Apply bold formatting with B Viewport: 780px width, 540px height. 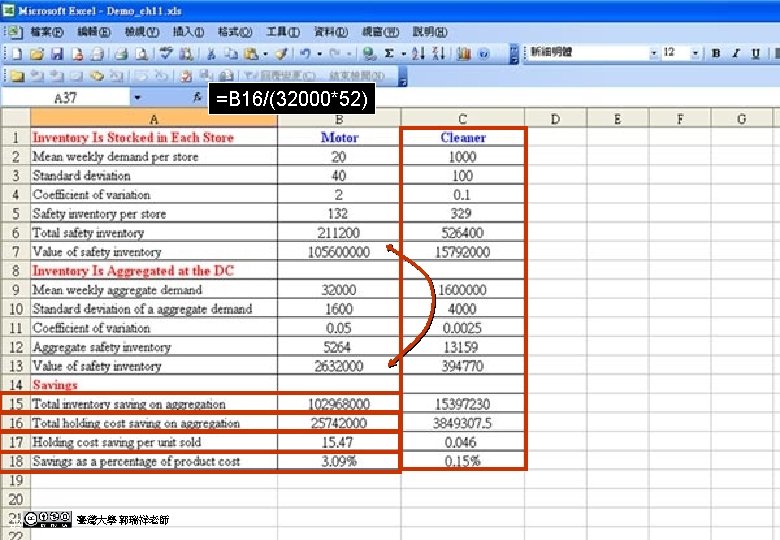coord(716,54)
